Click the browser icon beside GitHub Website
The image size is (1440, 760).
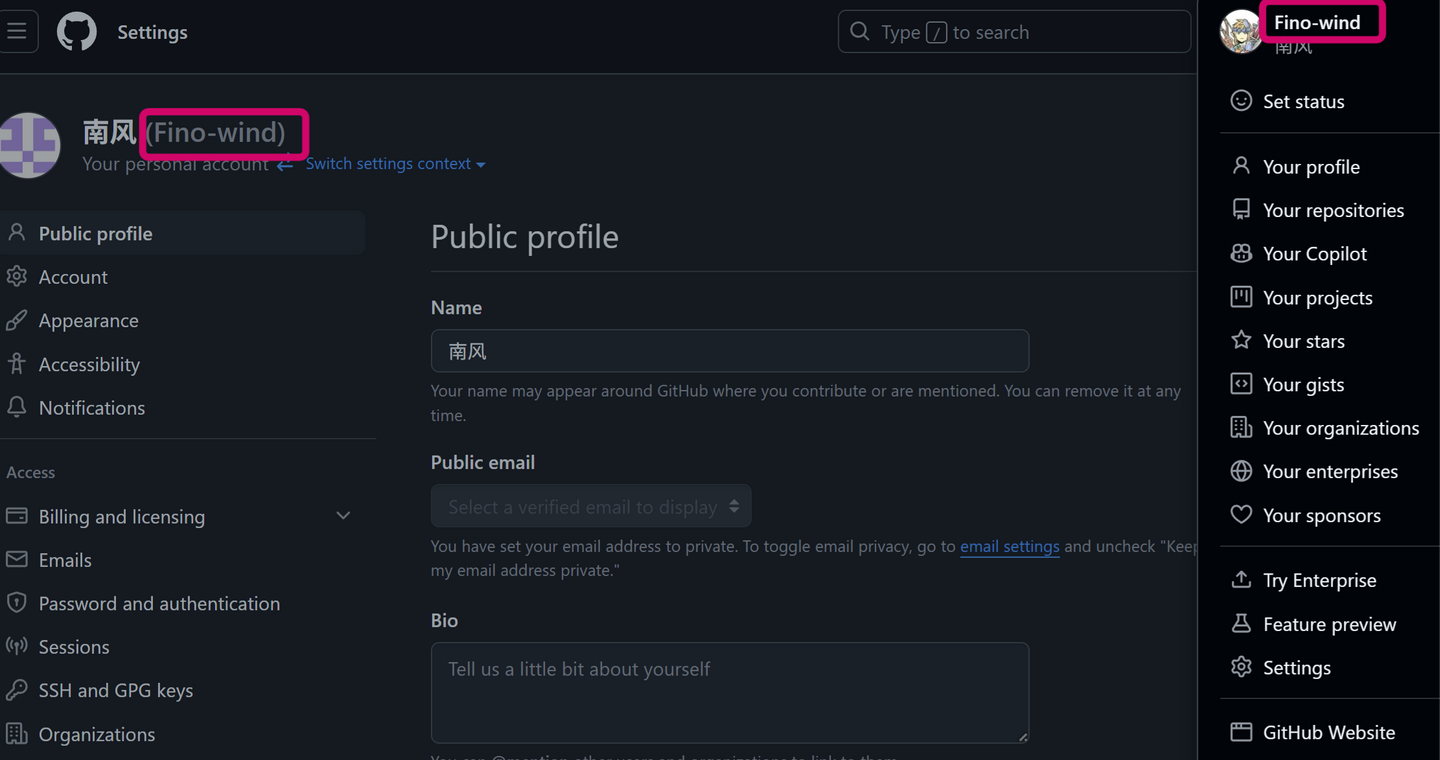pos(1241,732)
